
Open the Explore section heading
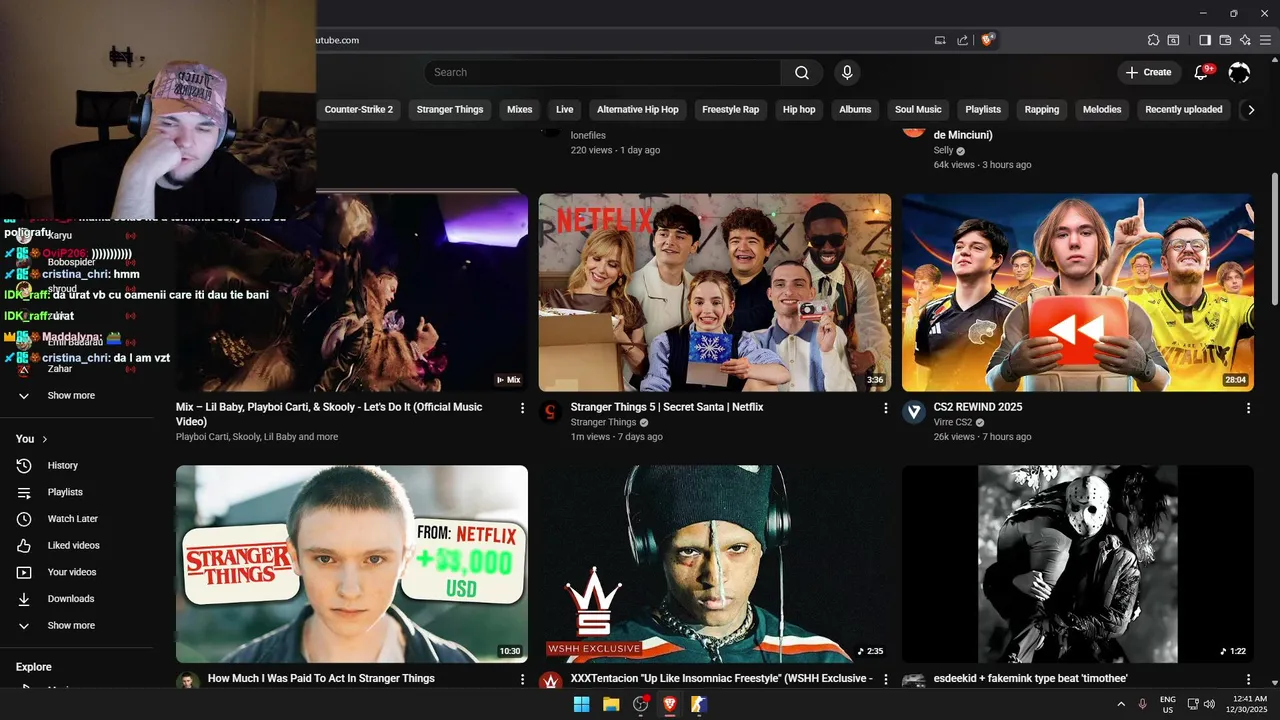click(x=34, y=667)
